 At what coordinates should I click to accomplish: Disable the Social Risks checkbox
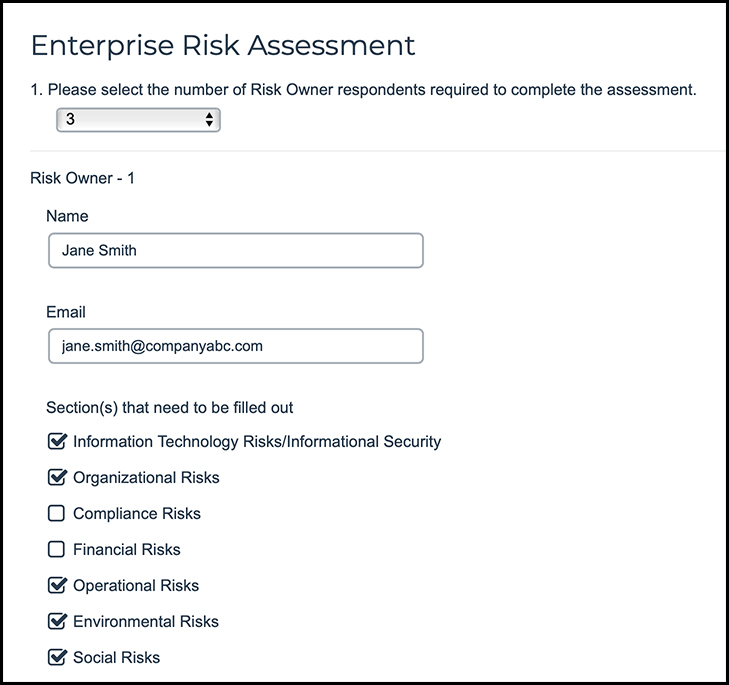57,657
